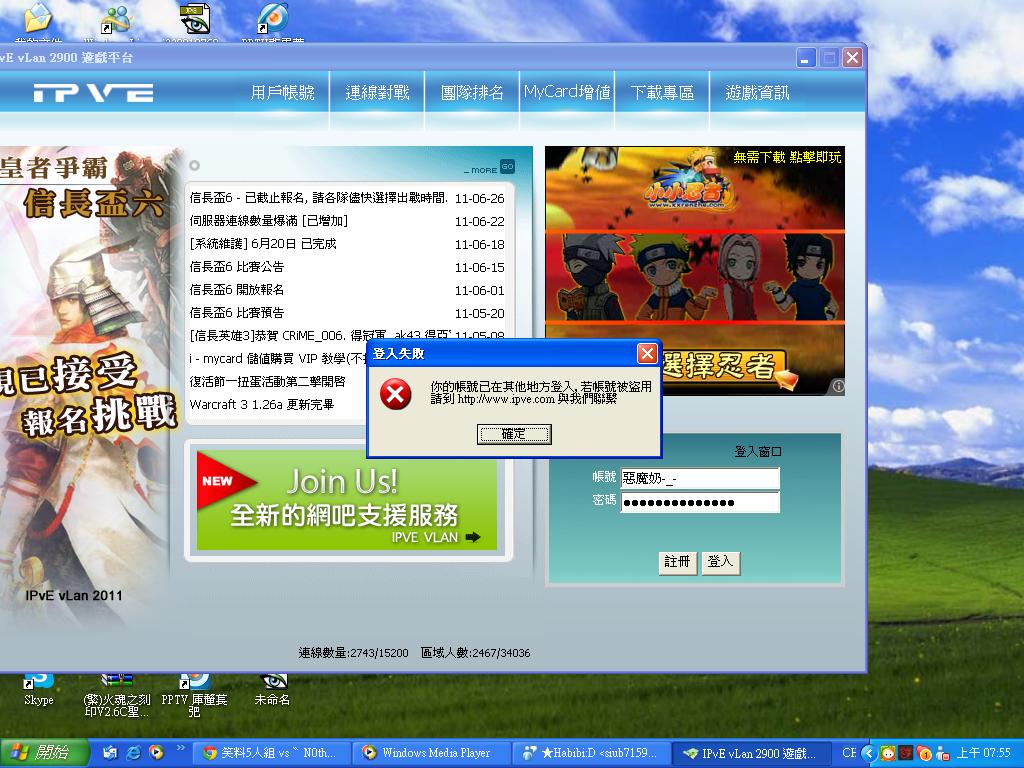
Task: Click 確定 in the login failed dialog
Action: [x=514, y=434]
